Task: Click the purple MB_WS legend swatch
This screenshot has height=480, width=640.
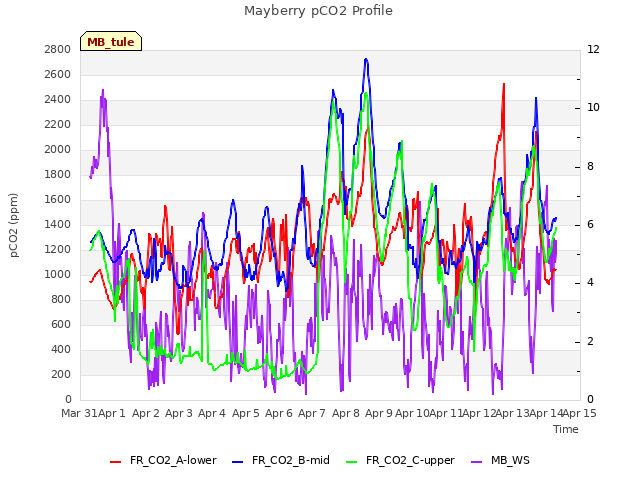Action: coord(477,462)
